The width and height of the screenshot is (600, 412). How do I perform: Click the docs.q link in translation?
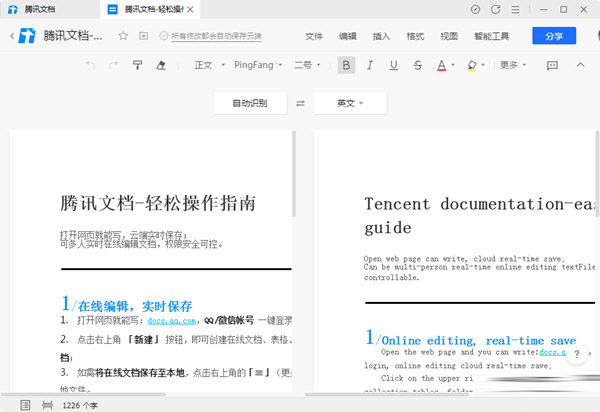553,352
